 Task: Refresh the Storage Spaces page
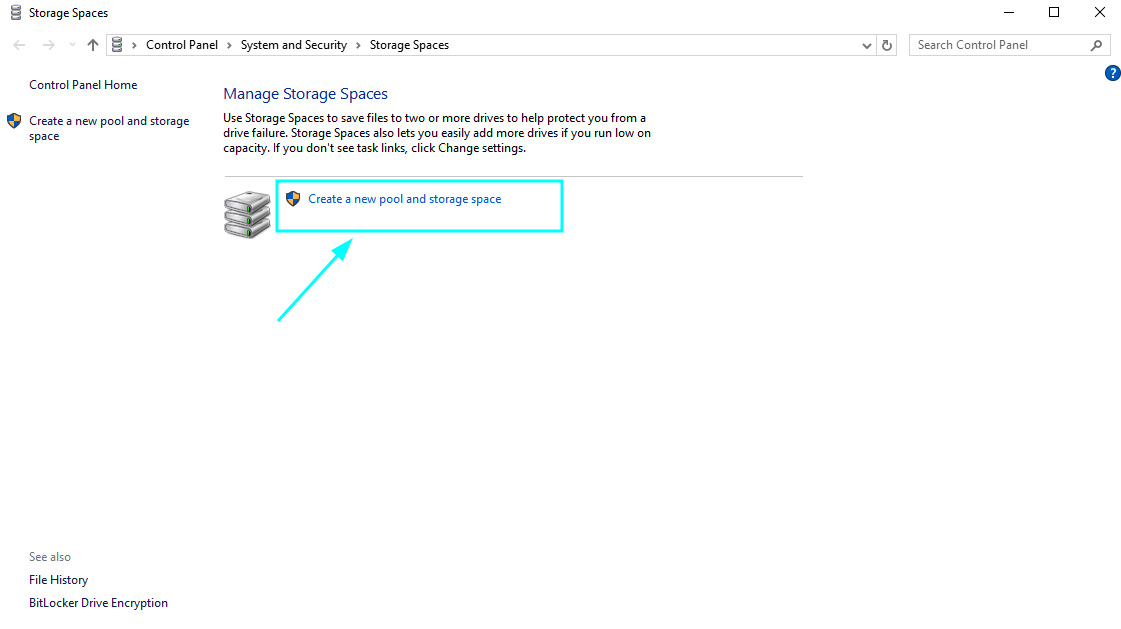coord(887,45)
